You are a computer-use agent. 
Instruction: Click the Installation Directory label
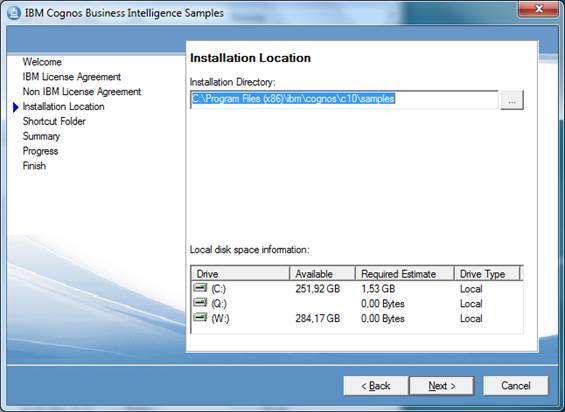pyautogui.click(x=232, y=82)
